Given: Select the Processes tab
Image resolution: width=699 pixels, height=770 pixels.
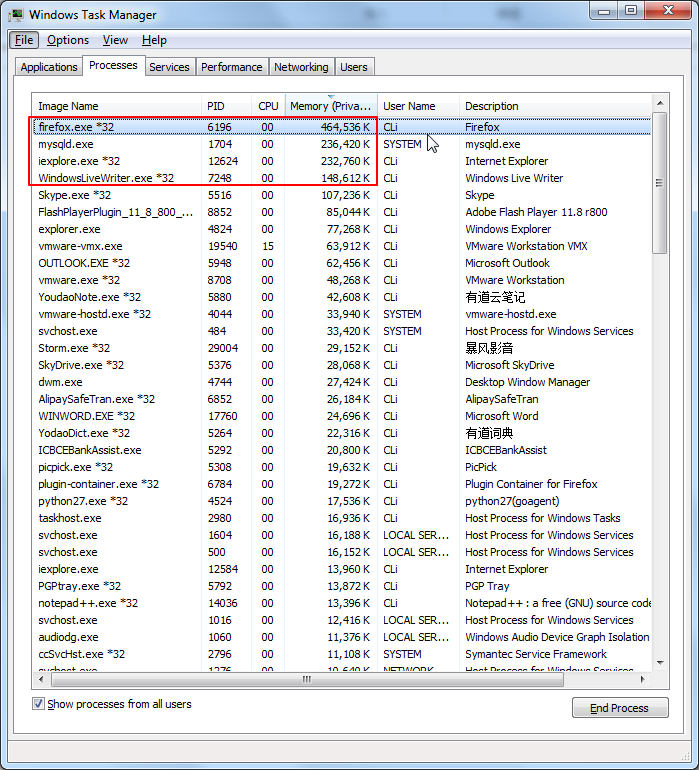Looking at the screenshot, I should click(x=113, y=65).
